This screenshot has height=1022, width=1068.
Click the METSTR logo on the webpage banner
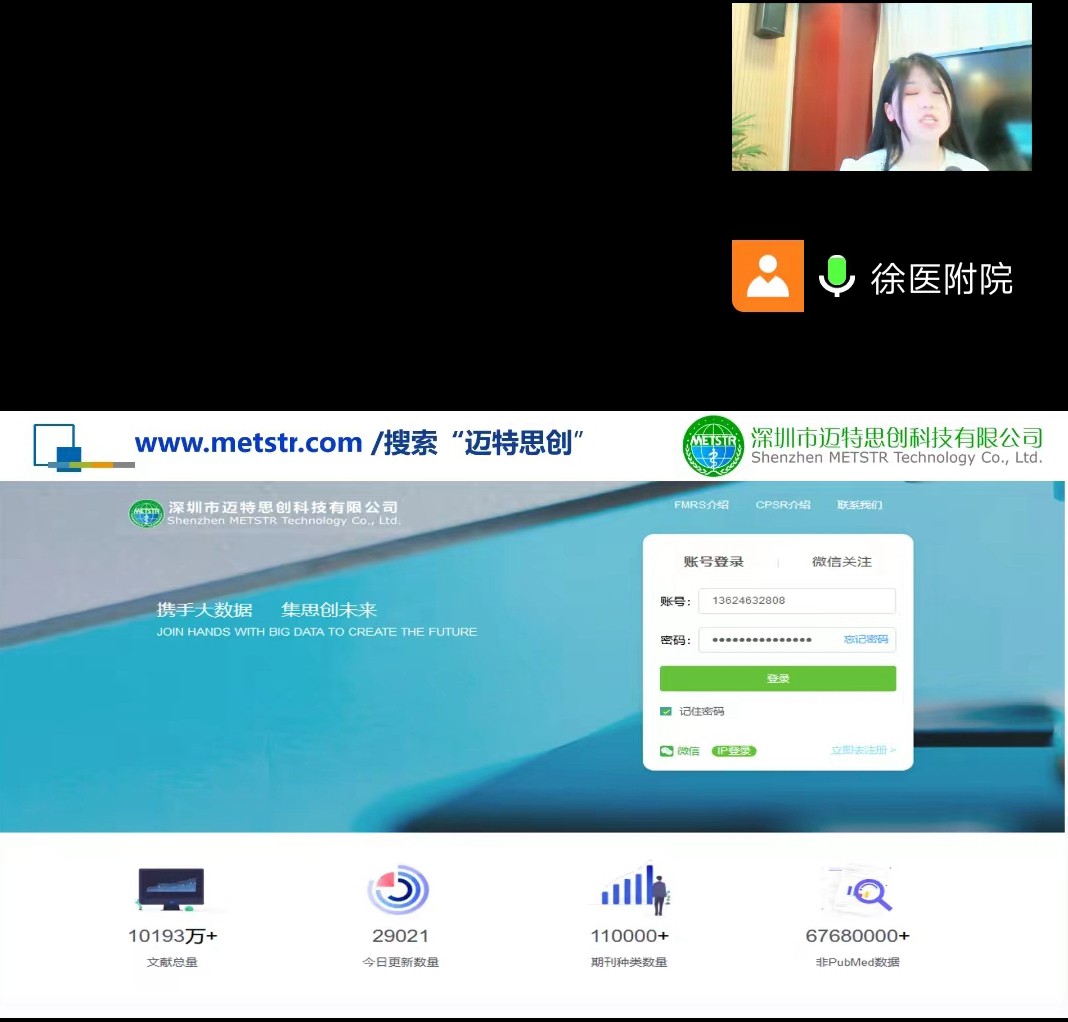[x=146, y=513]
